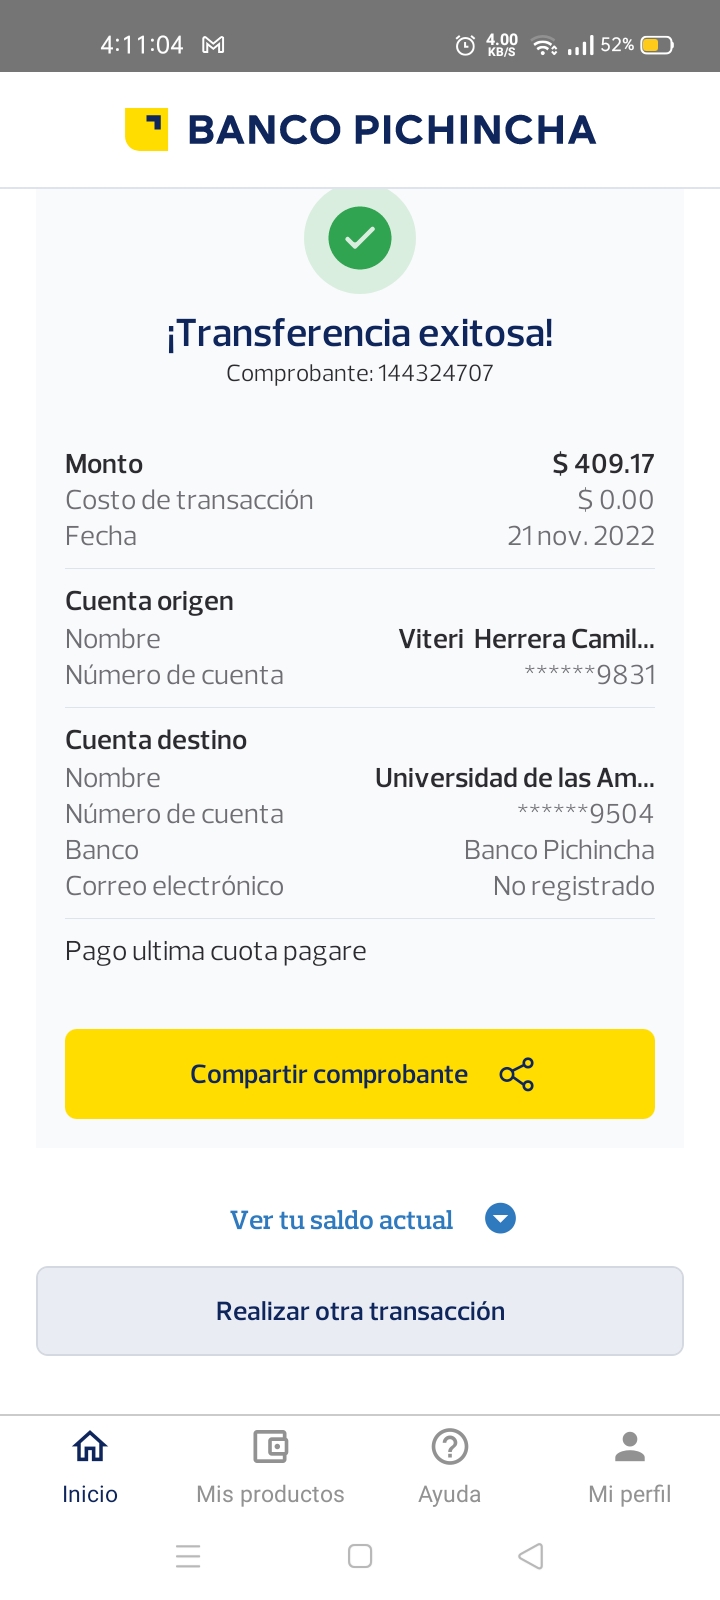This screenshot has height=1600, width=720.
Task: Tap the share icon on the yellow button
Action: (516, 1074)
